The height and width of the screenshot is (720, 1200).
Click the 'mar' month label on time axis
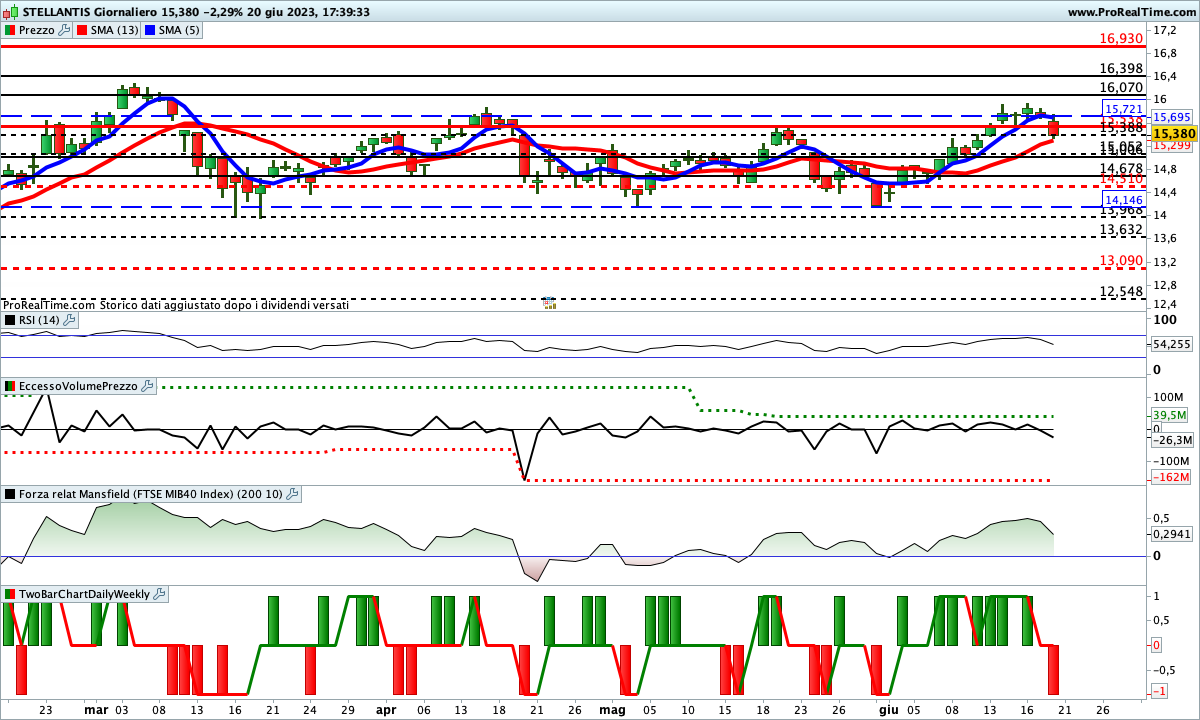point(96,709)
